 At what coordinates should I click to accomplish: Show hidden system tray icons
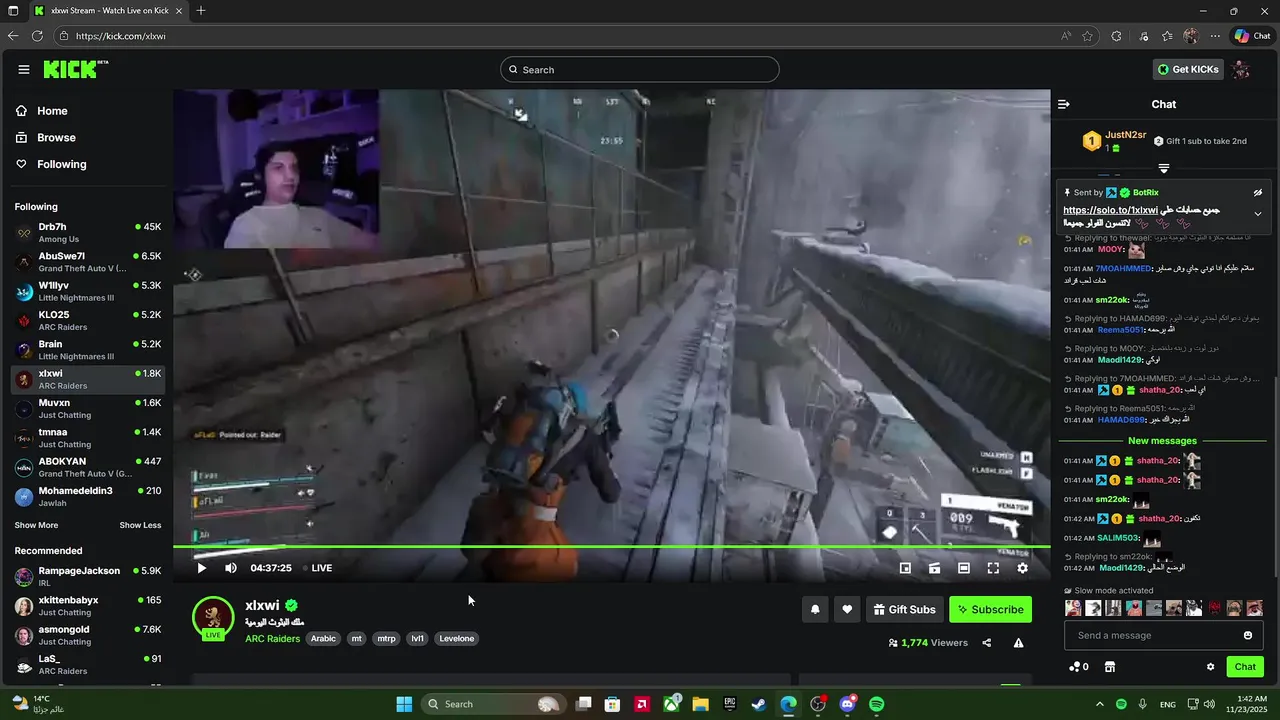1100,704
